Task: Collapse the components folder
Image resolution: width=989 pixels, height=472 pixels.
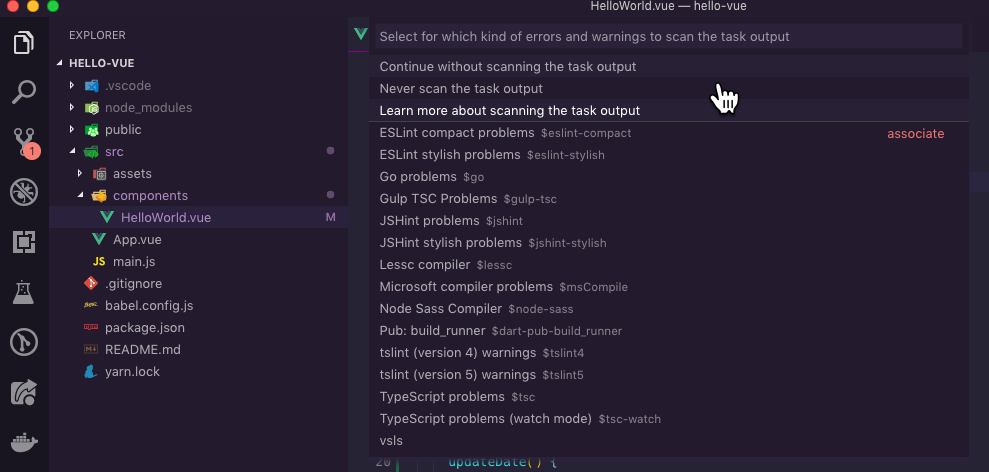Action: (81, 196)
